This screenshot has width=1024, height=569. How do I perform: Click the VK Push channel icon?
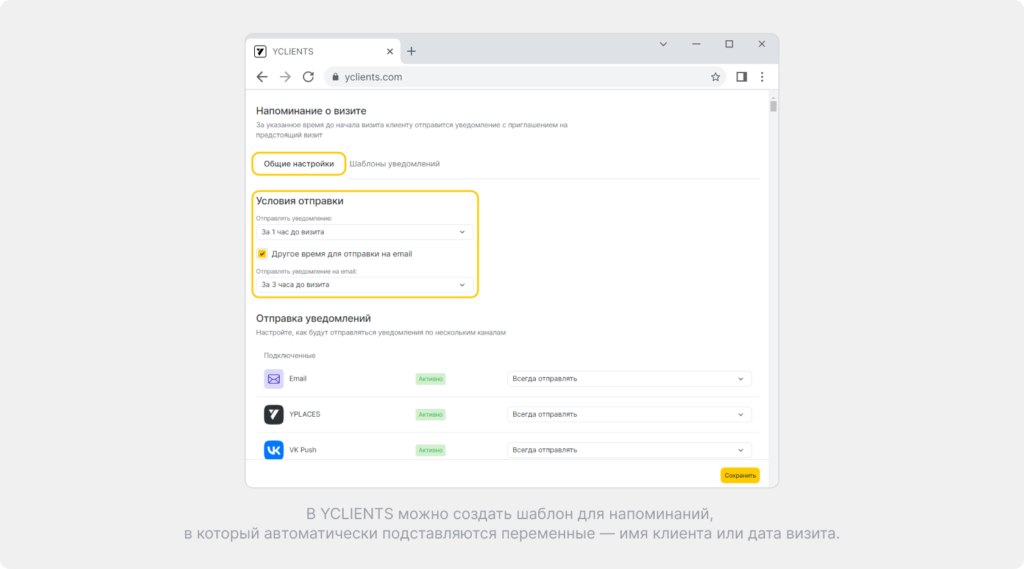click(274, 450)
